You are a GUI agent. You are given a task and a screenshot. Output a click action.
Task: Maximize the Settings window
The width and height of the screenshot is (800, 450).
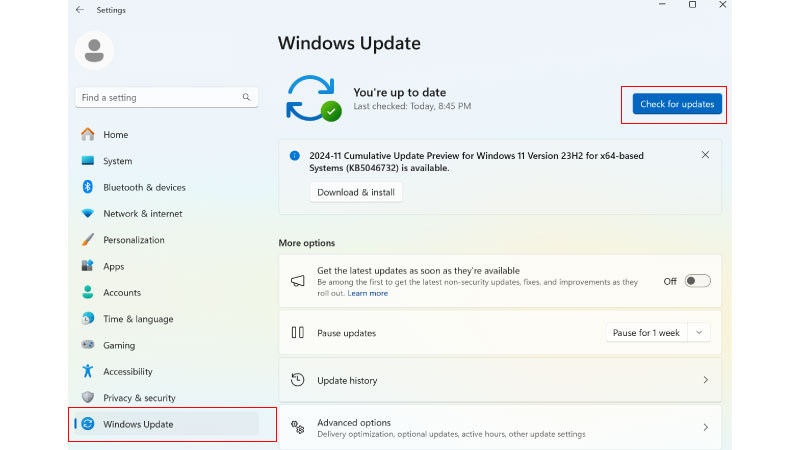[x=692, y=5]
